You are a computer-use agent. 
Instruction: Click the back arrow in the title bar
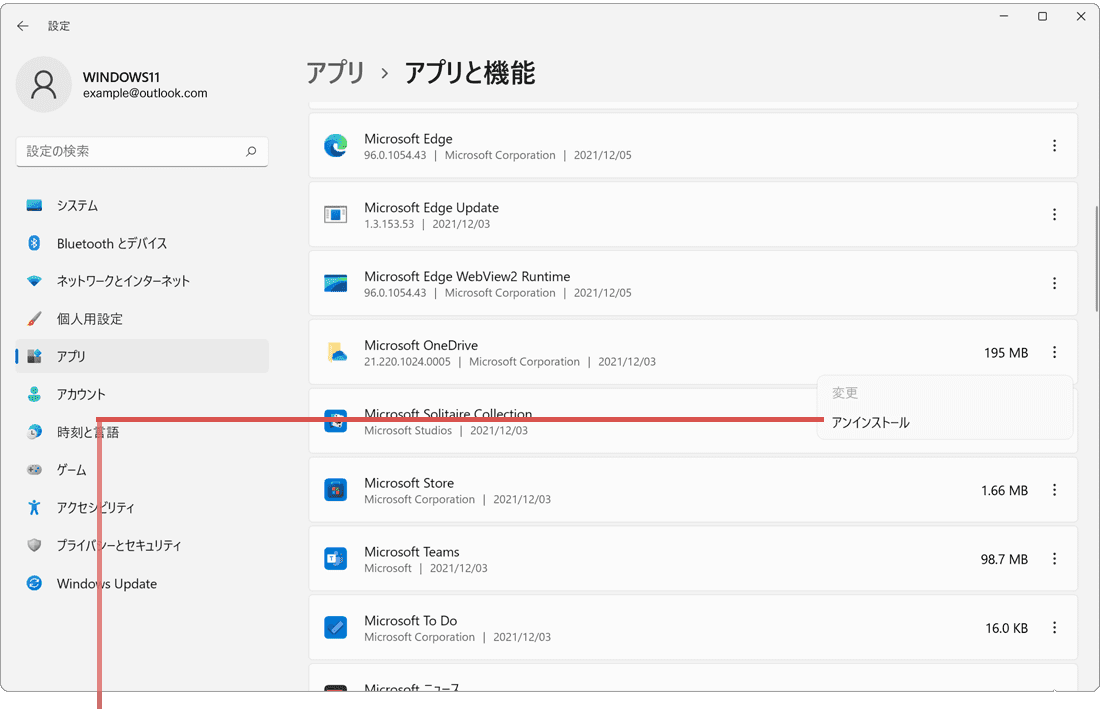click(23, 26)
